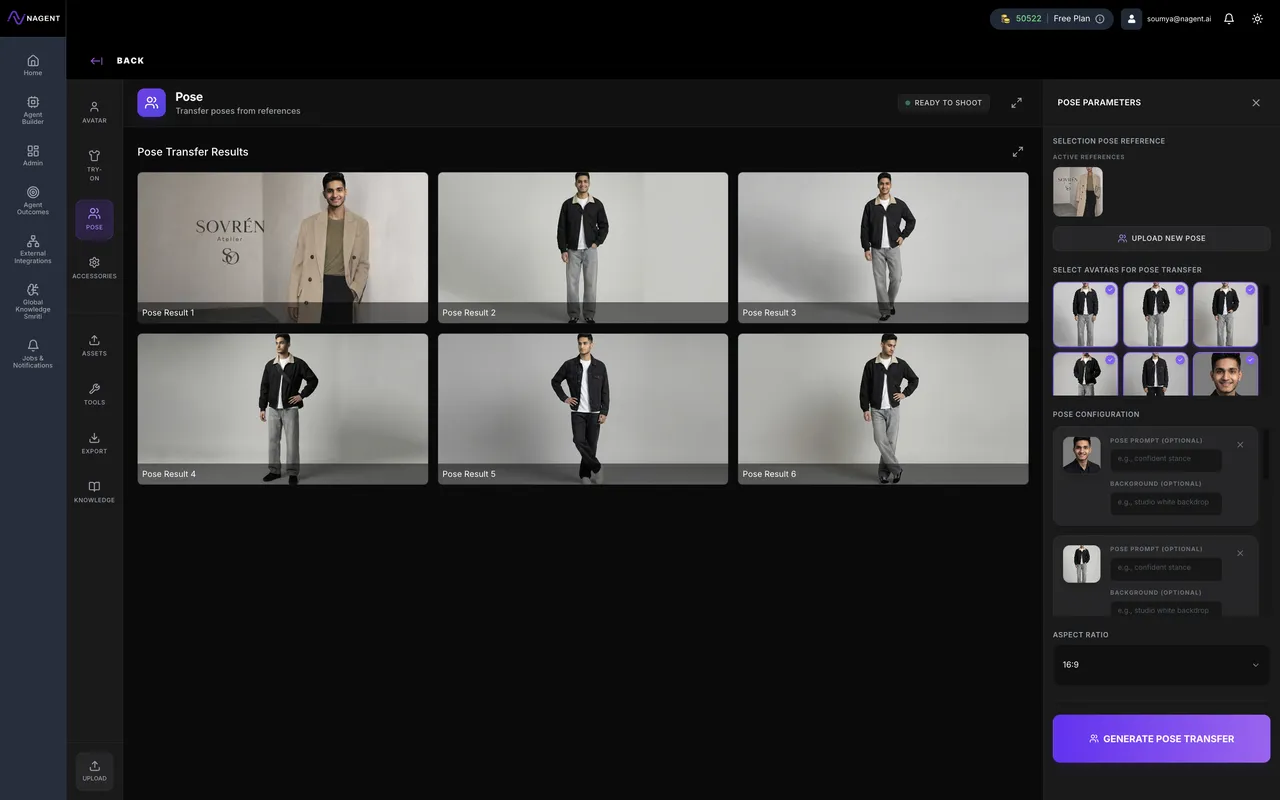Open Jobs & Notifications in the sidebar
Screen dimensions: 1280x800
coord(33,354)
